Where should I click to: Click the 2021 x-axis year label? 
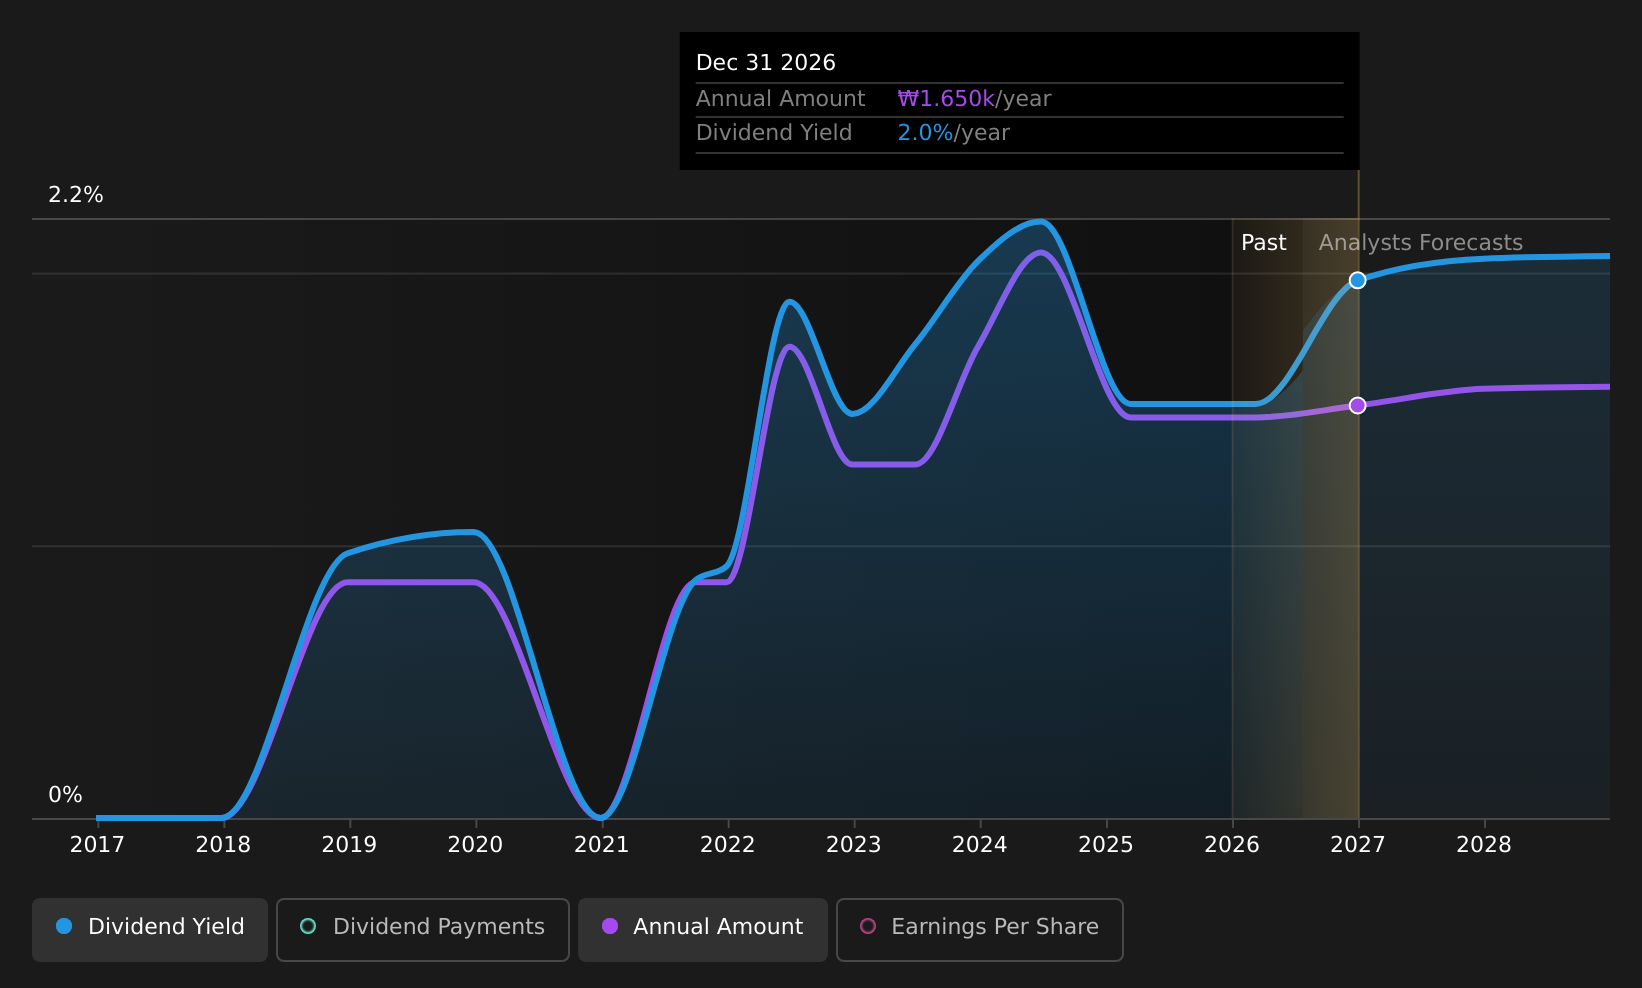click(601, 845)
